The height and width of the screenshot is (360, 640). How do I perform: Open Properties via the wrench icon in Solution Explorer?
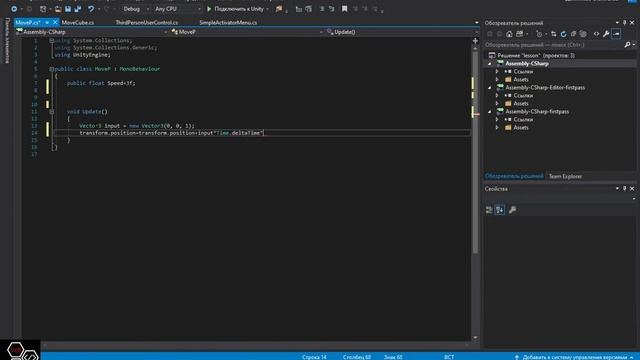pyautogui.click(x=606, y=34)
